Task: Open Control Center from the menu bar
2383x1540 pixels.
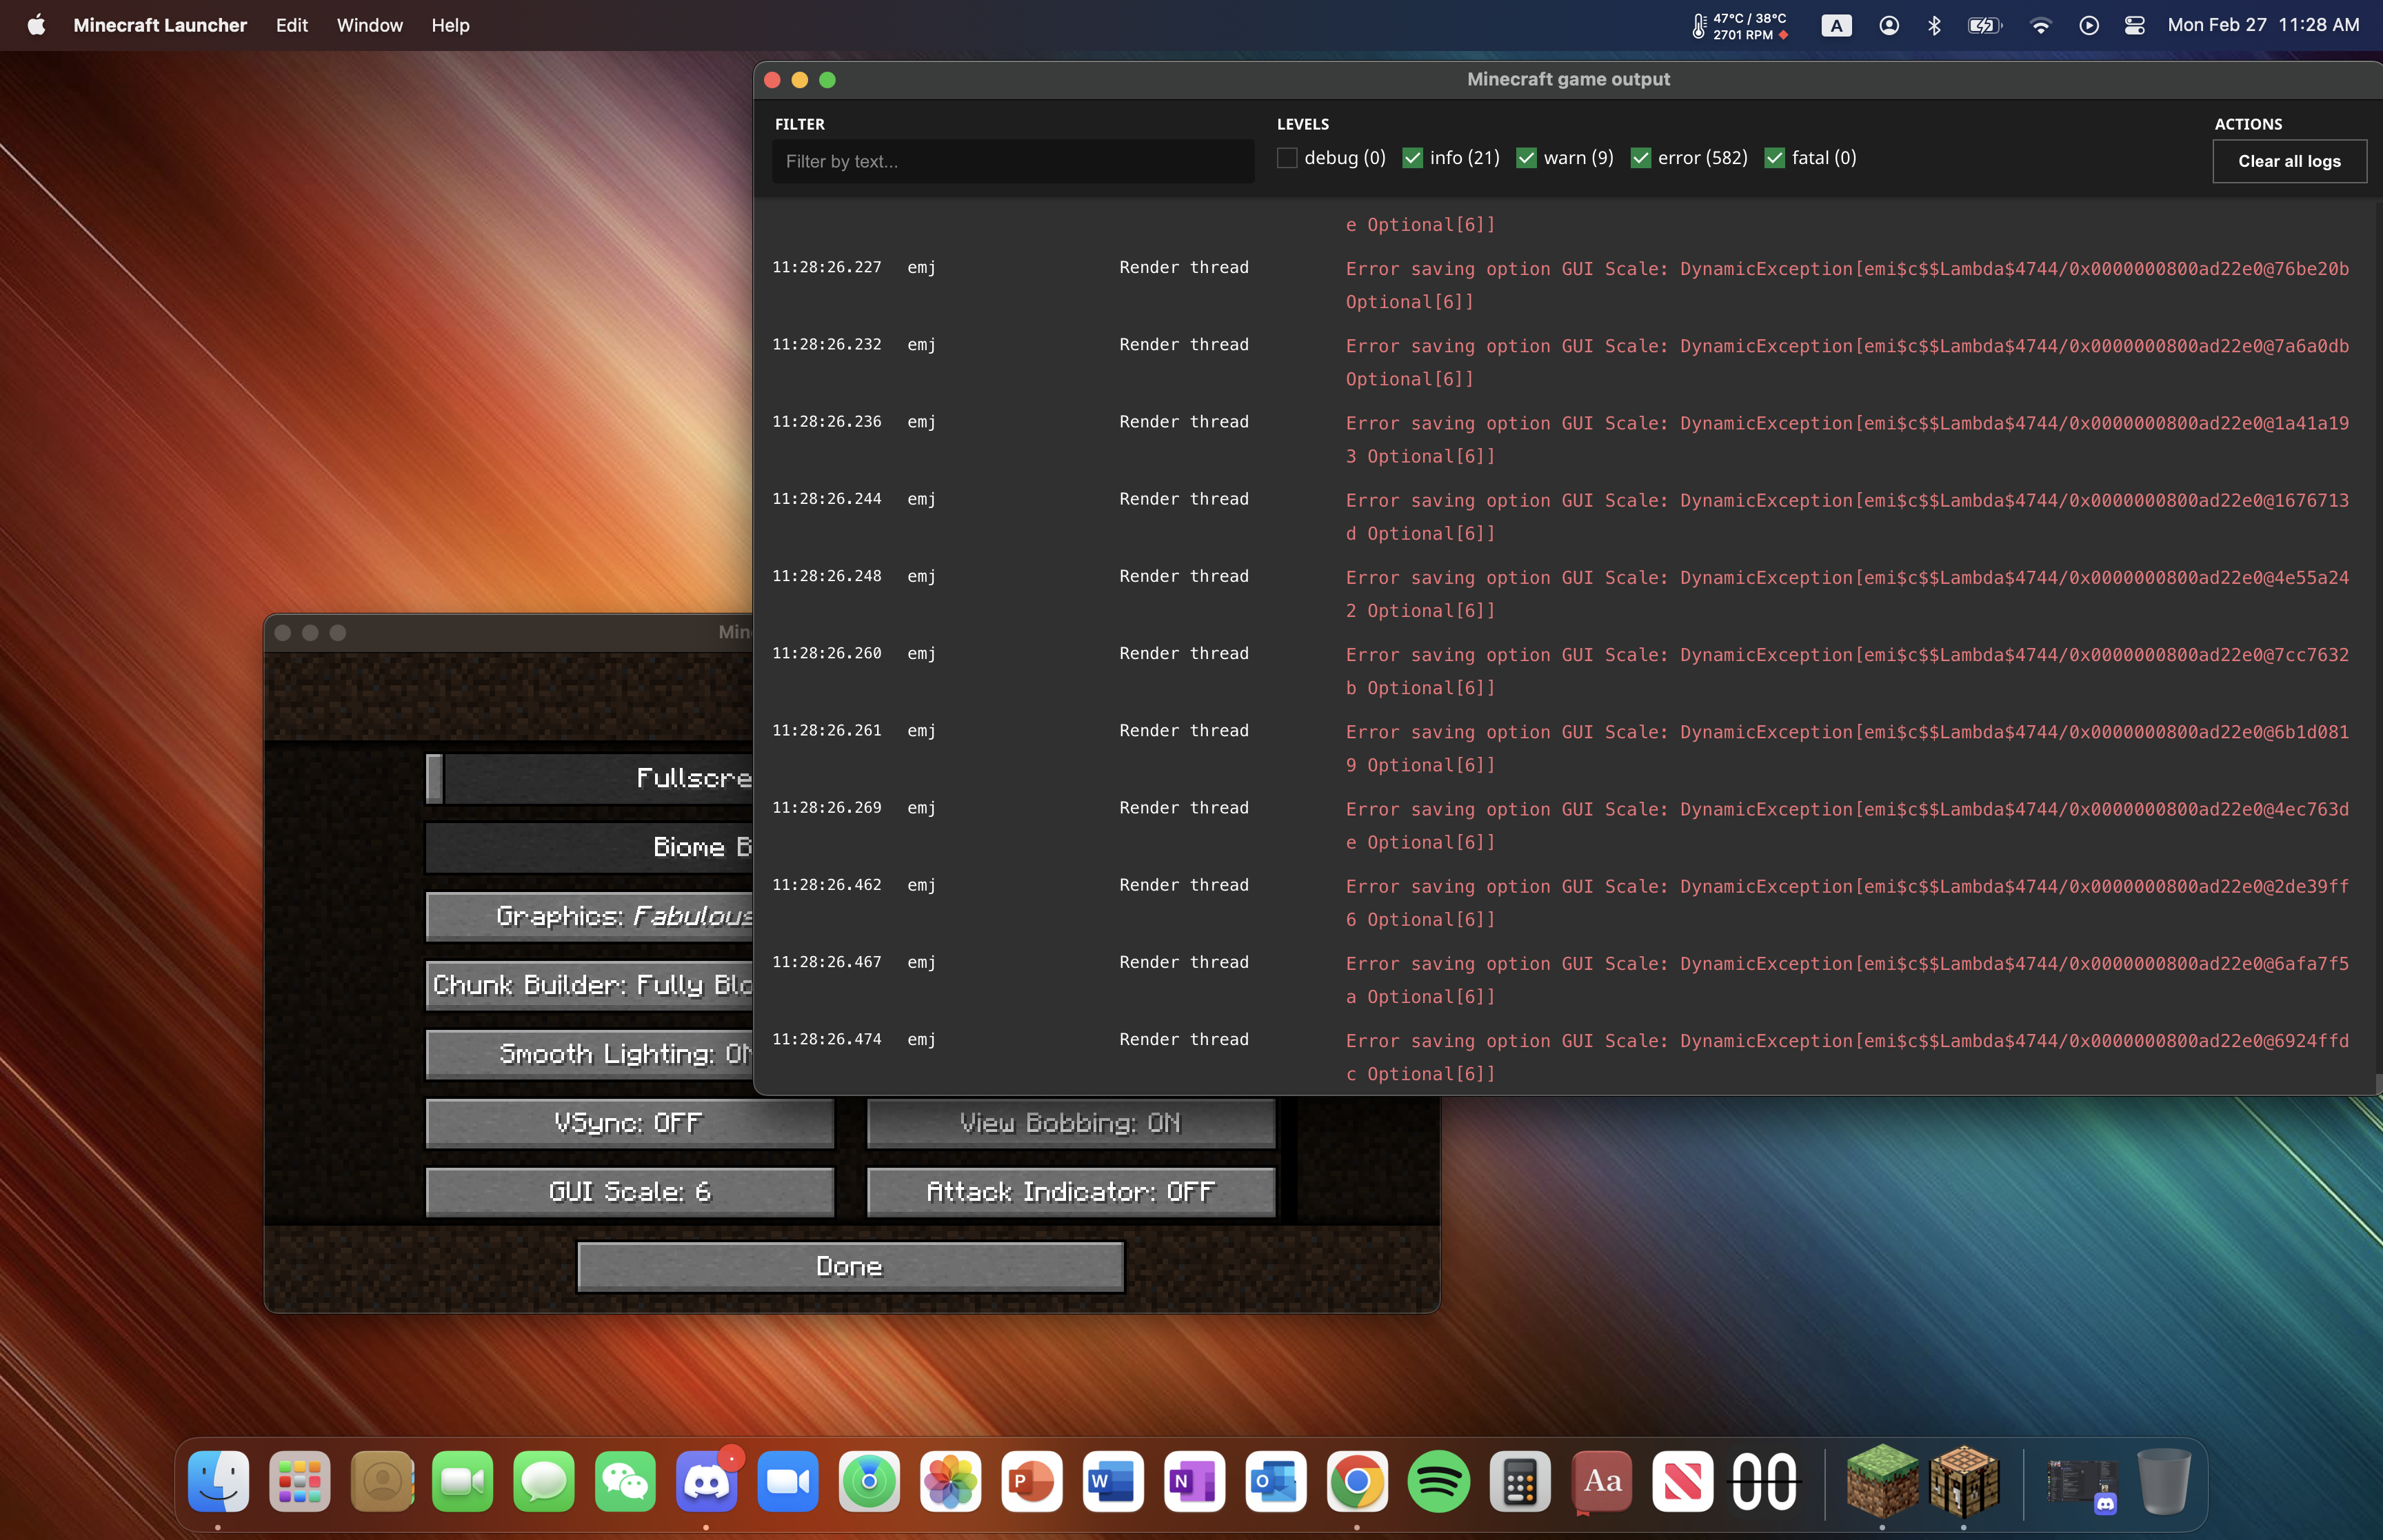Action: 2134,26
